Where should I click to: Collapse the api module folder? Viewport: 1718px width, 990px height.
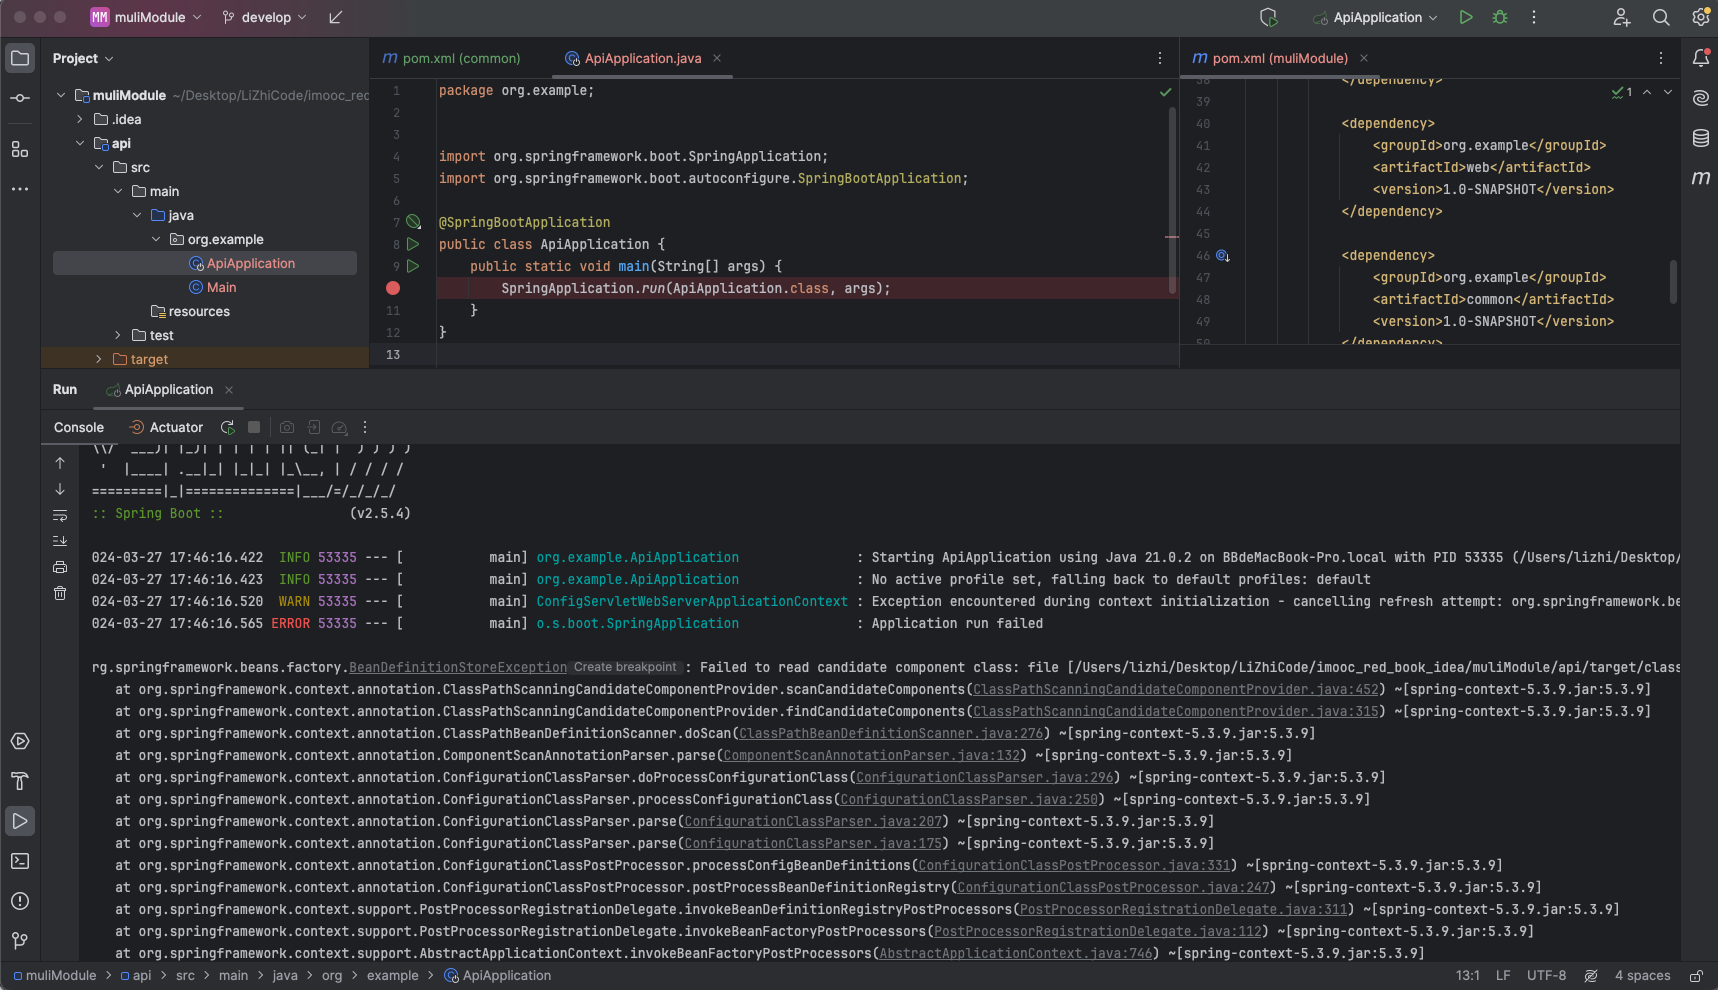coord(80,143)
